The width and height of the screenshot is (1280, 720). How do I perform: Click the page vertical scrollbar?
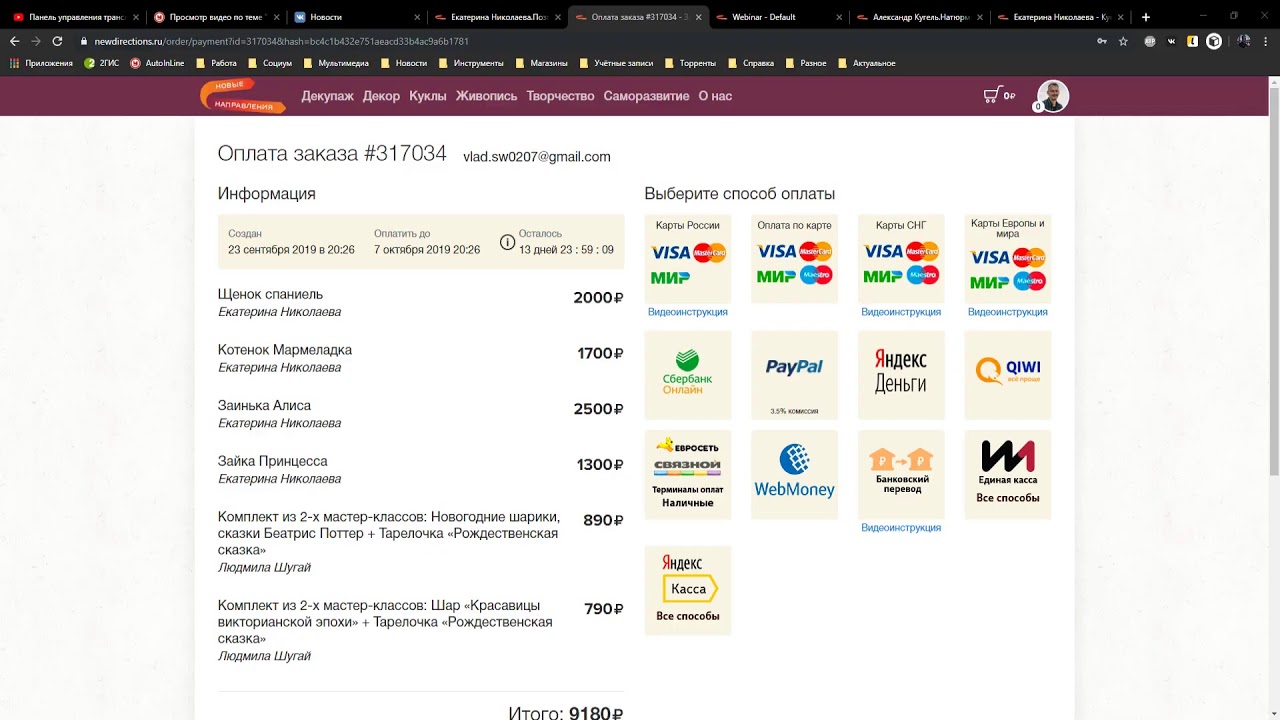click(1273, 398)
